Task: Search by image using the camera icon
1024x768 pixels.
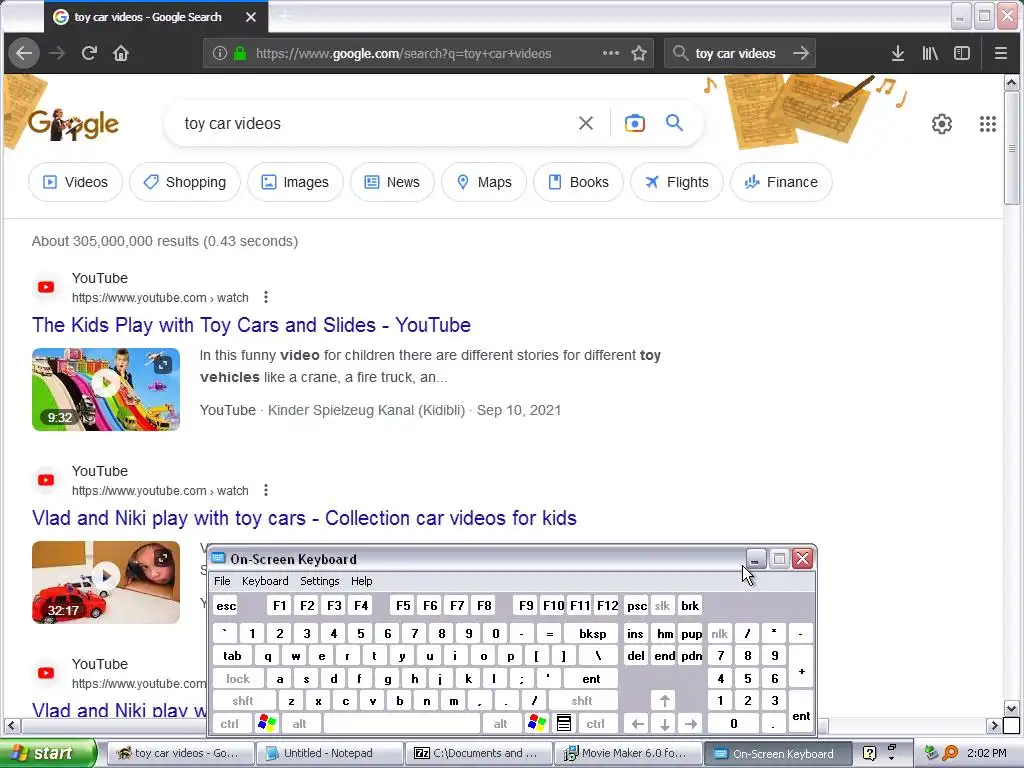Action: (x=635, y=123)
